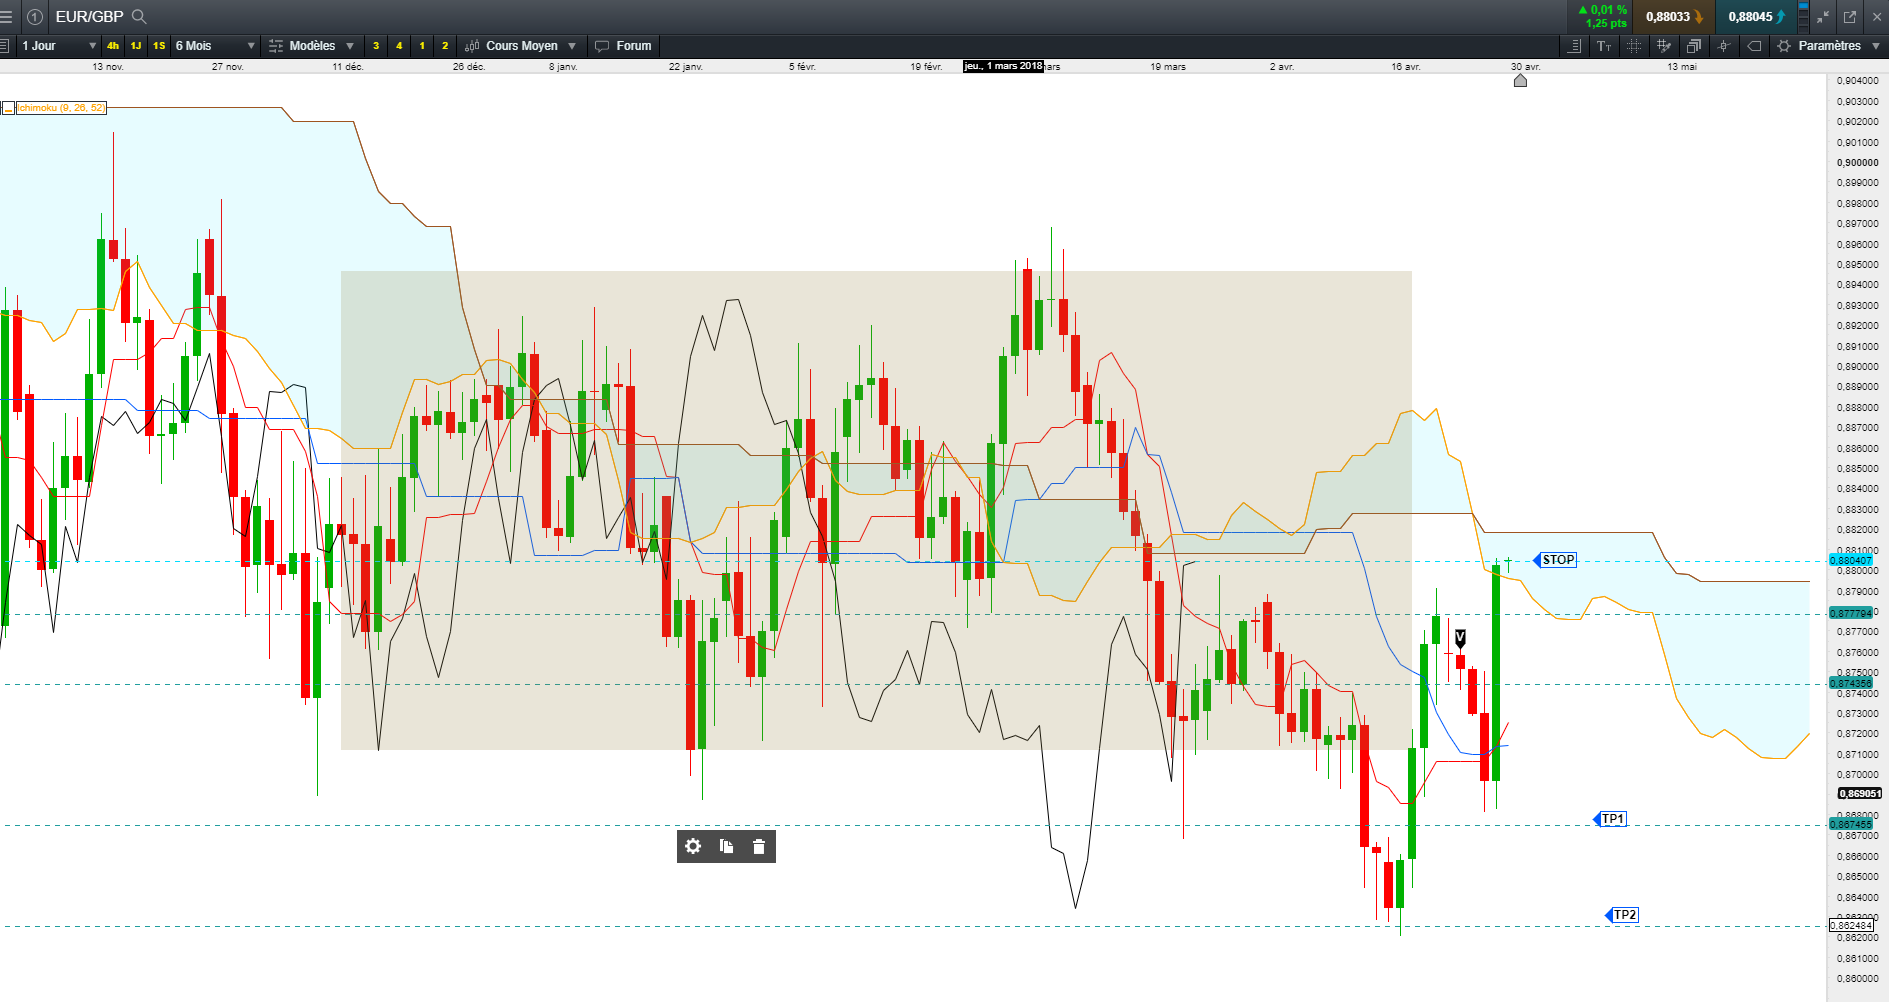Click the 13 nov. date on time axis
The image size is (1889, 1002).
click(108, 67)
